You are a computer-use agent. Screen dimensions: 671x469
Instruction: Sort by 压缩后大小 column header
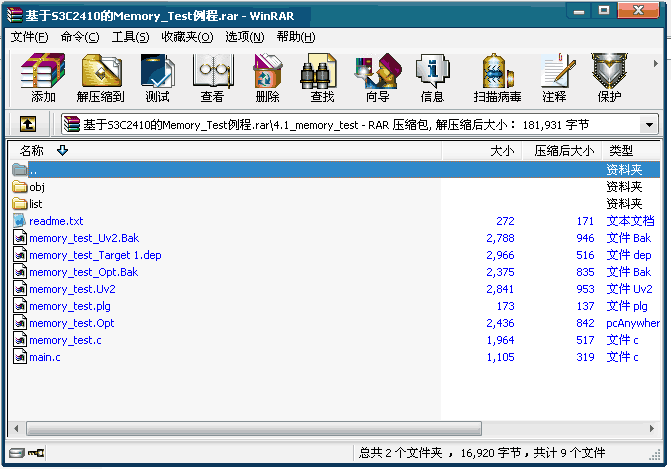tap(562, 151)
